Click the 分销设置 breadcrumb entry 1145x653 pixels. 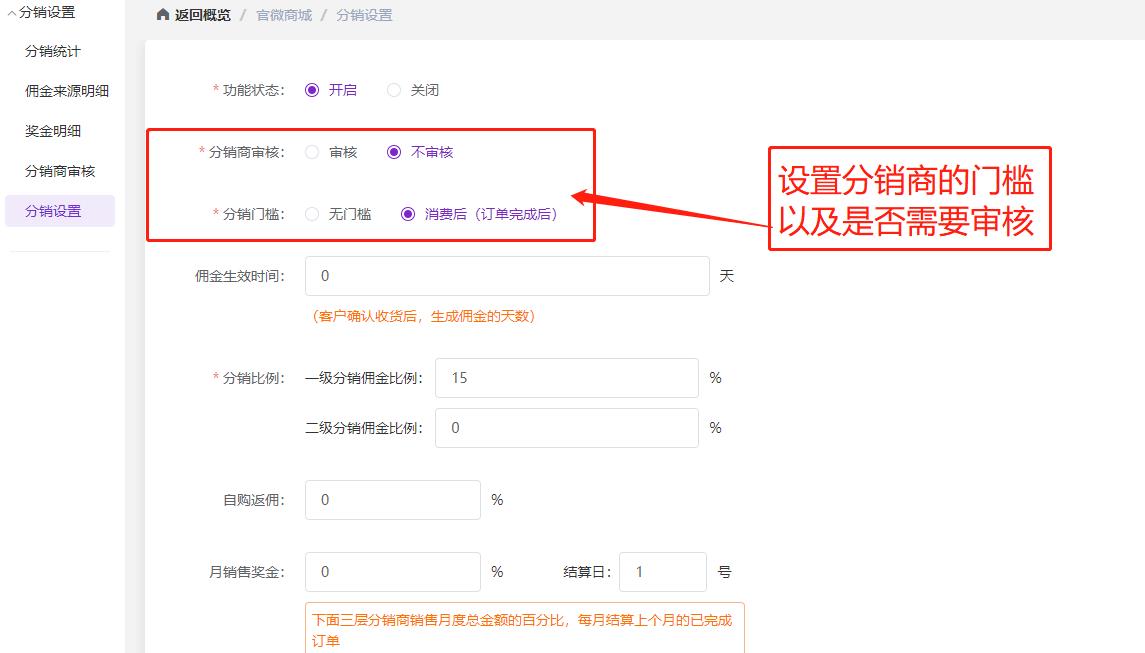[366, 15]
